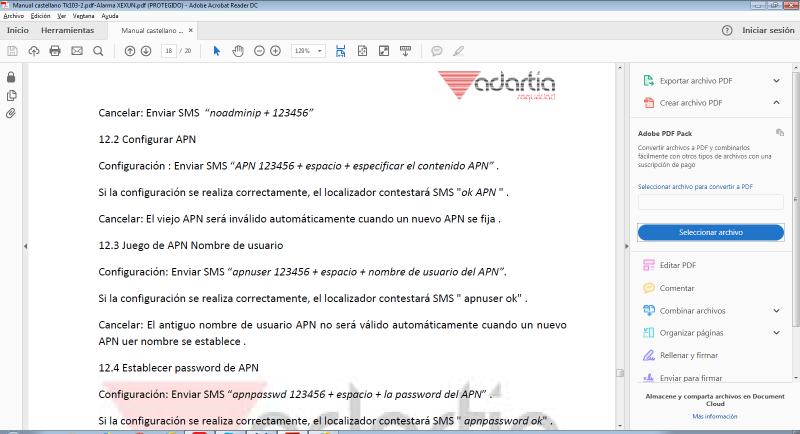The image size is (800, 434).
Task: Go to previous page arrow
Action: [x=129, y=51]
